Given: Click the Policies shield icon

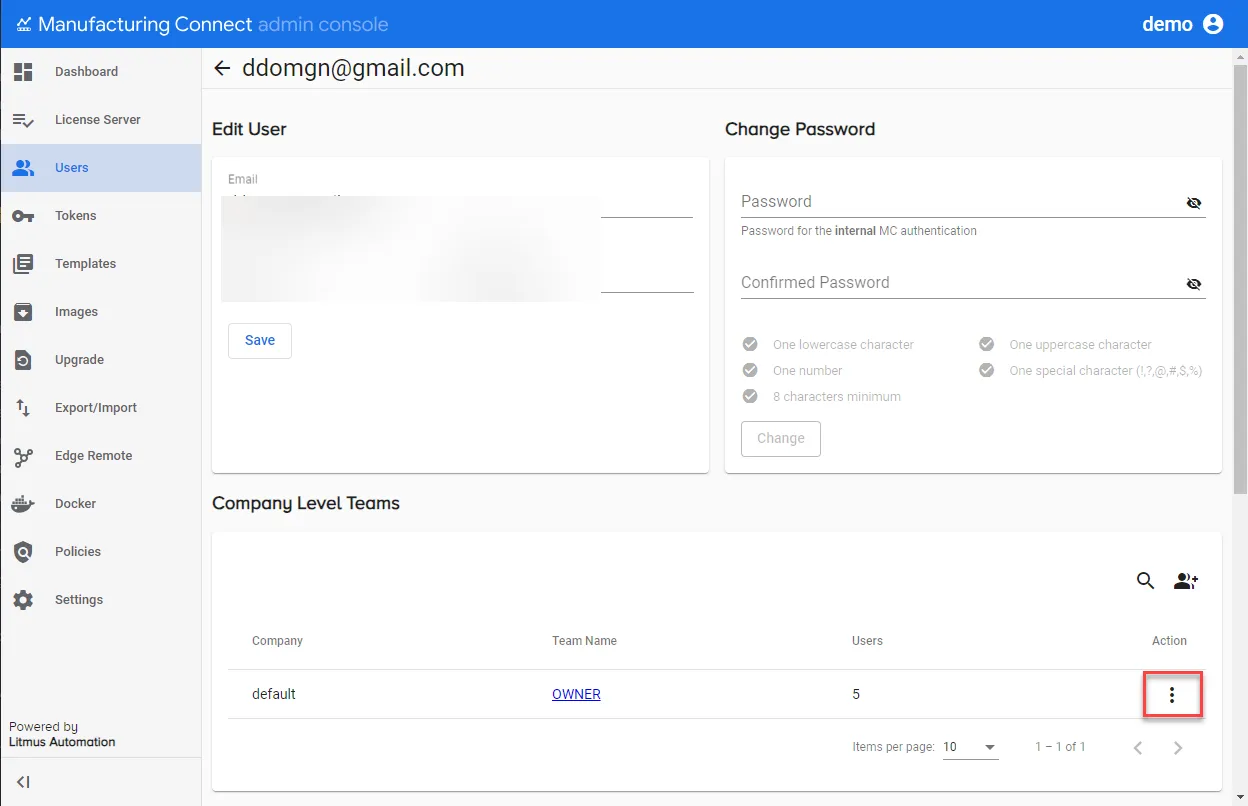Looking at the screenshot, I should [23, 552].
